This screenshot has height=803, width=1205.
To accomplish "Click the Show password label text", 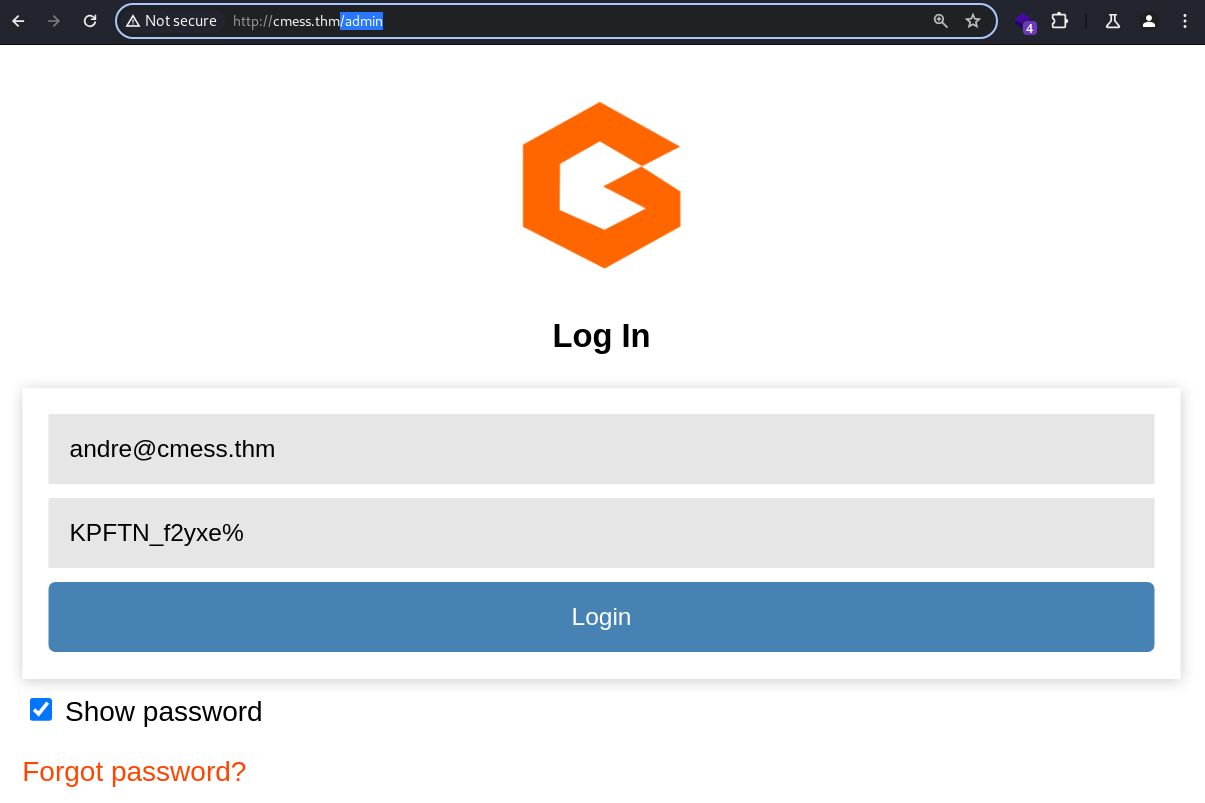I will [164, 712].
